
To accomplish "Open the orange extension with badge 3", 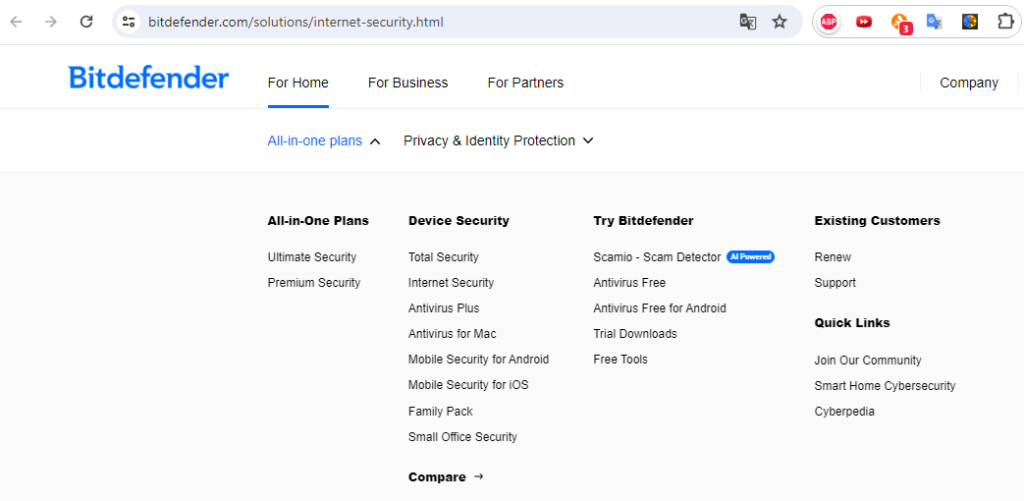I will point(901,23).
